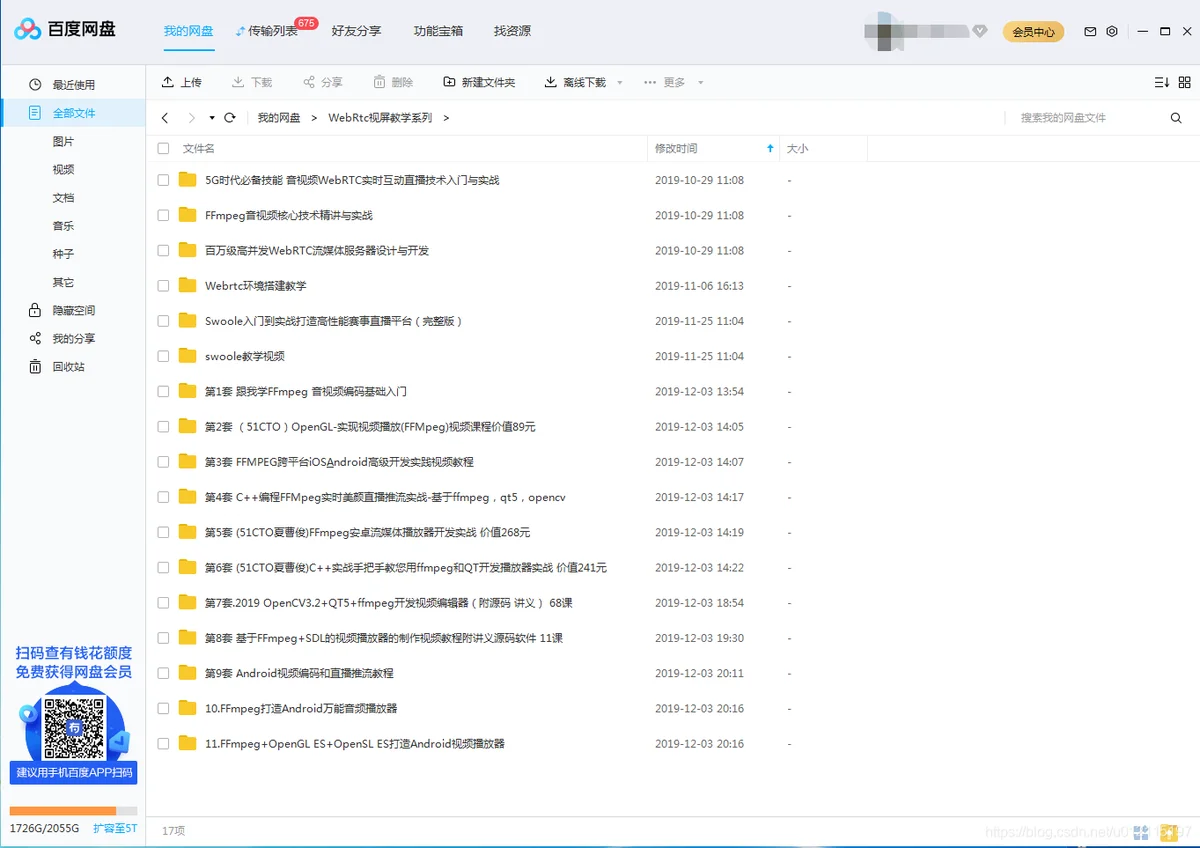
Task: Click 我的网盘 breadcrumb link
Action: pyautogui.click(x=279, y=118)
